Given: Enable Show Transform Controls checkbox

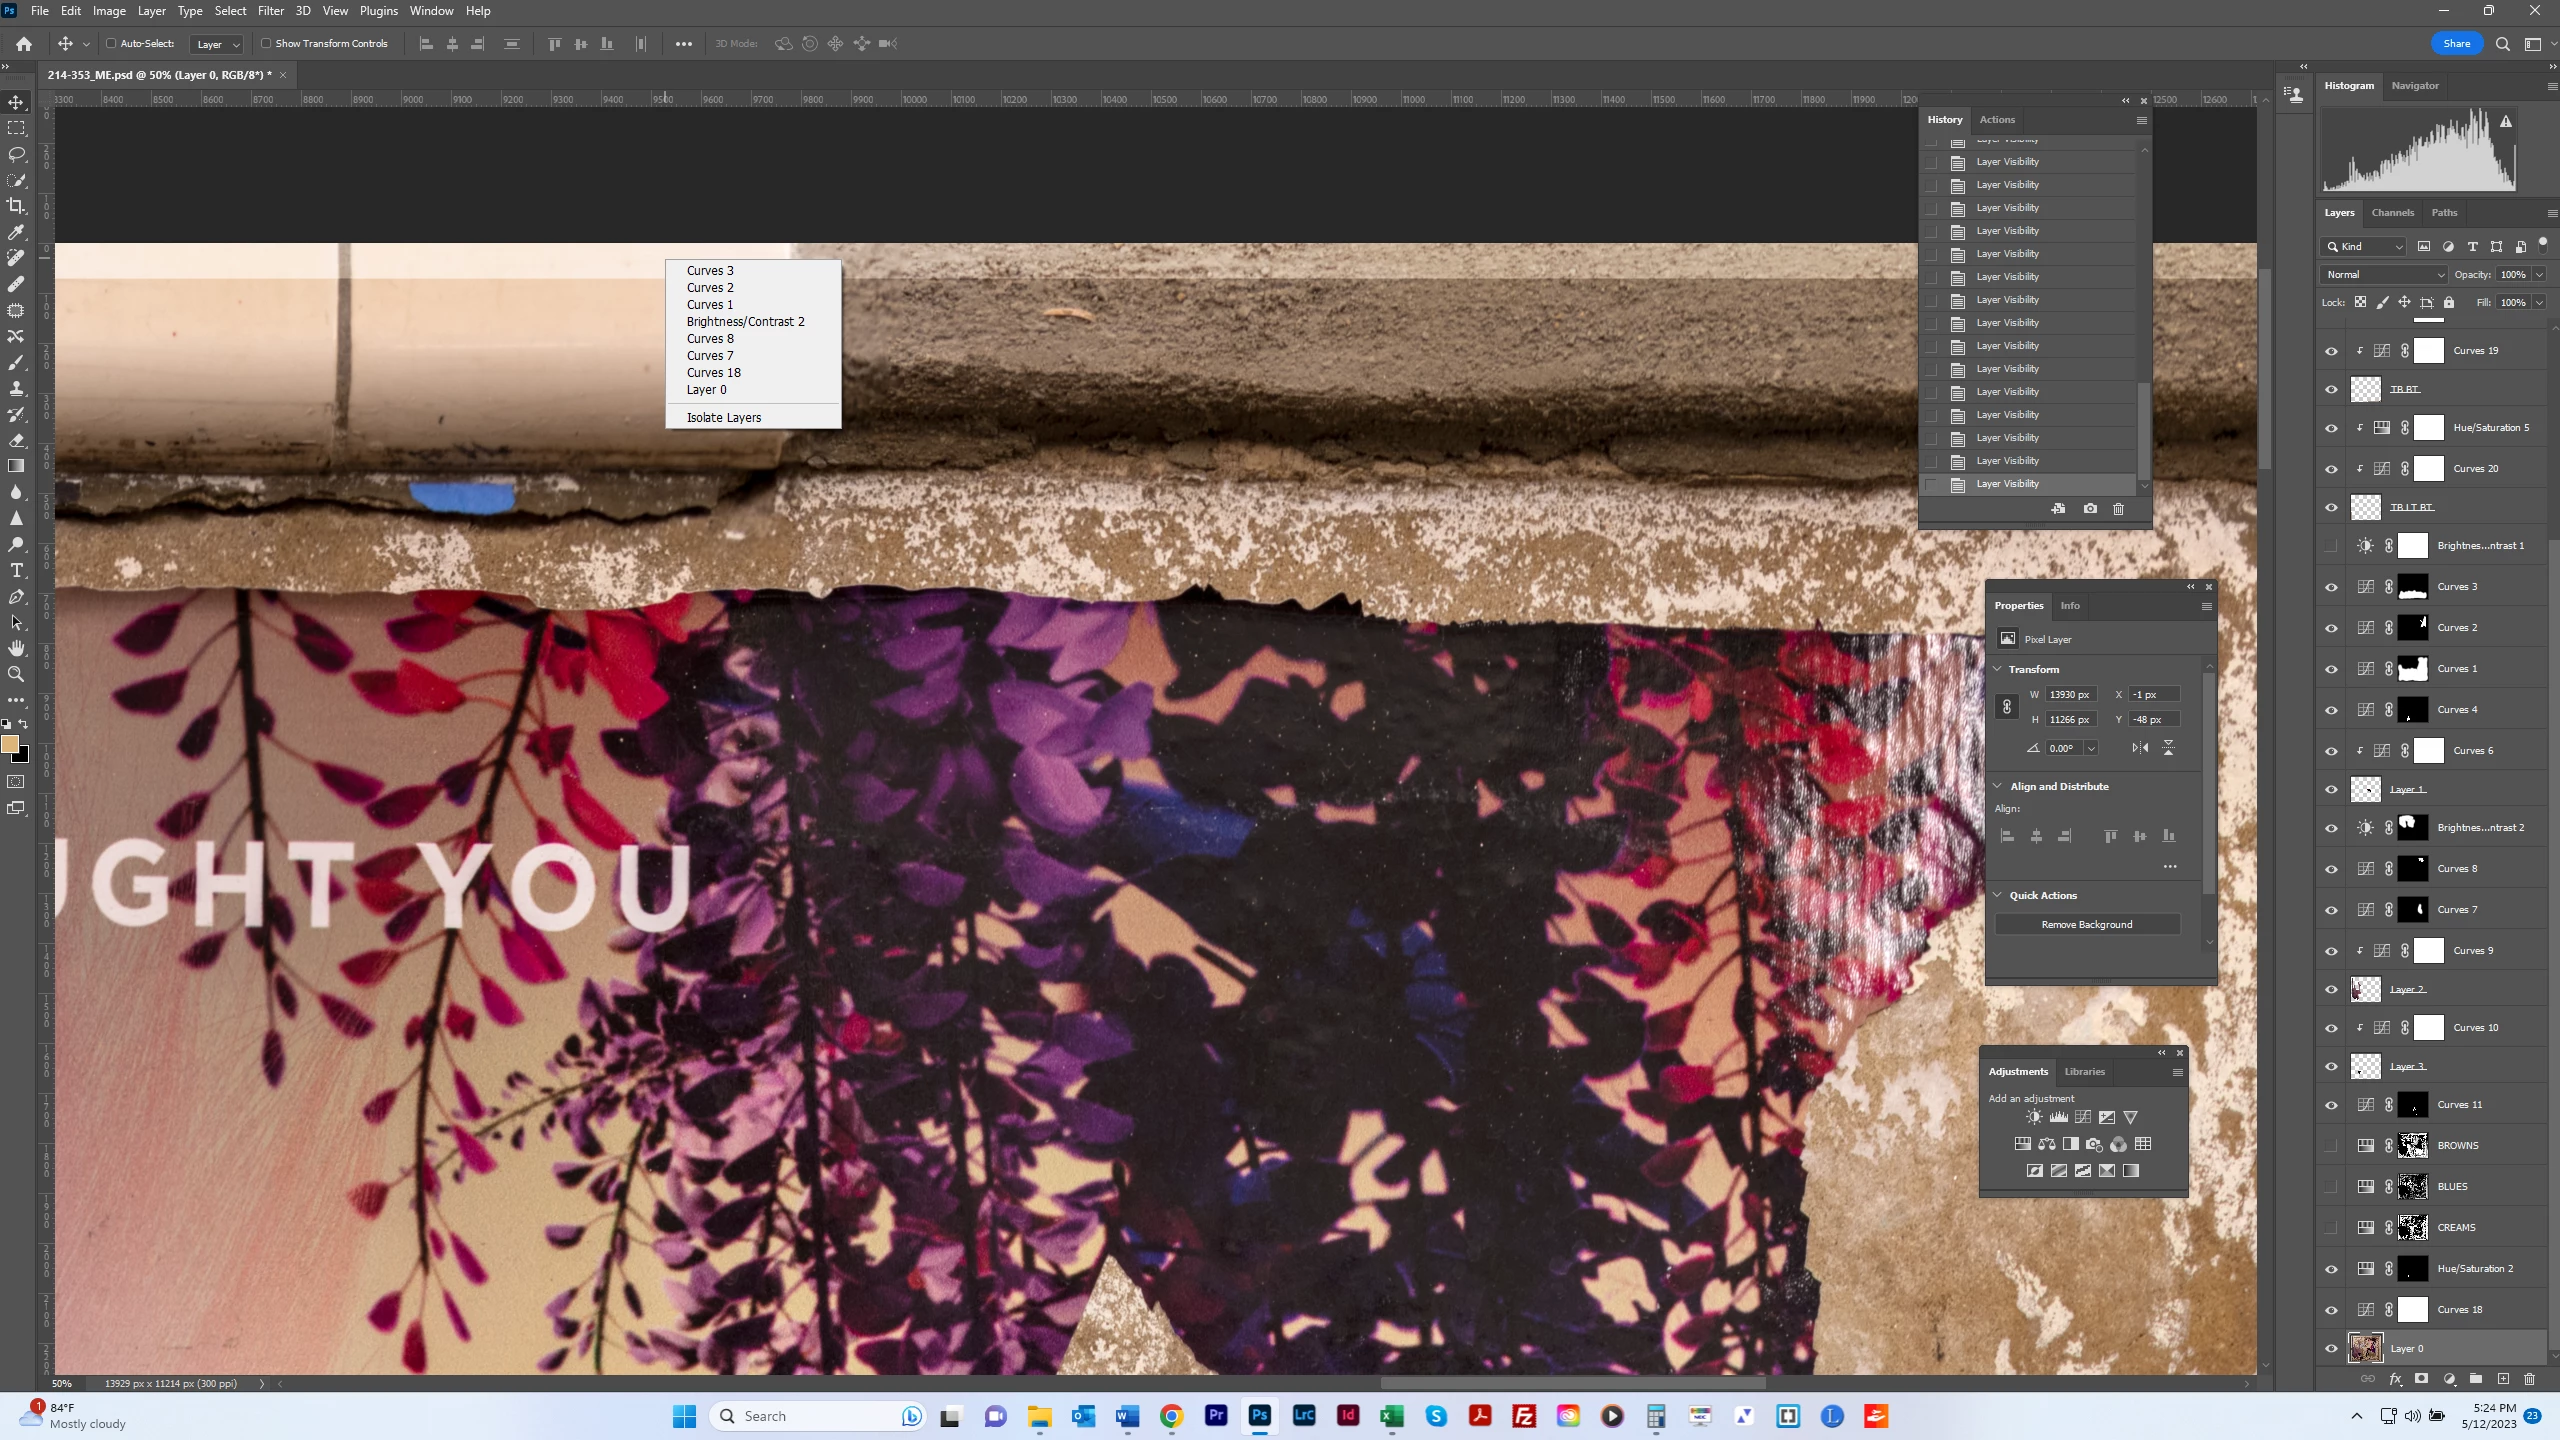Looking at the screenshot, I should [x=266, y=43].
